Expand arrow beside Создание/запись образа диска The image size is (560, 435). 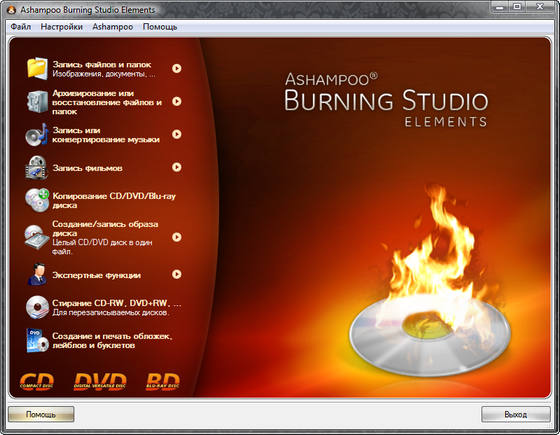tap(176, 237)
